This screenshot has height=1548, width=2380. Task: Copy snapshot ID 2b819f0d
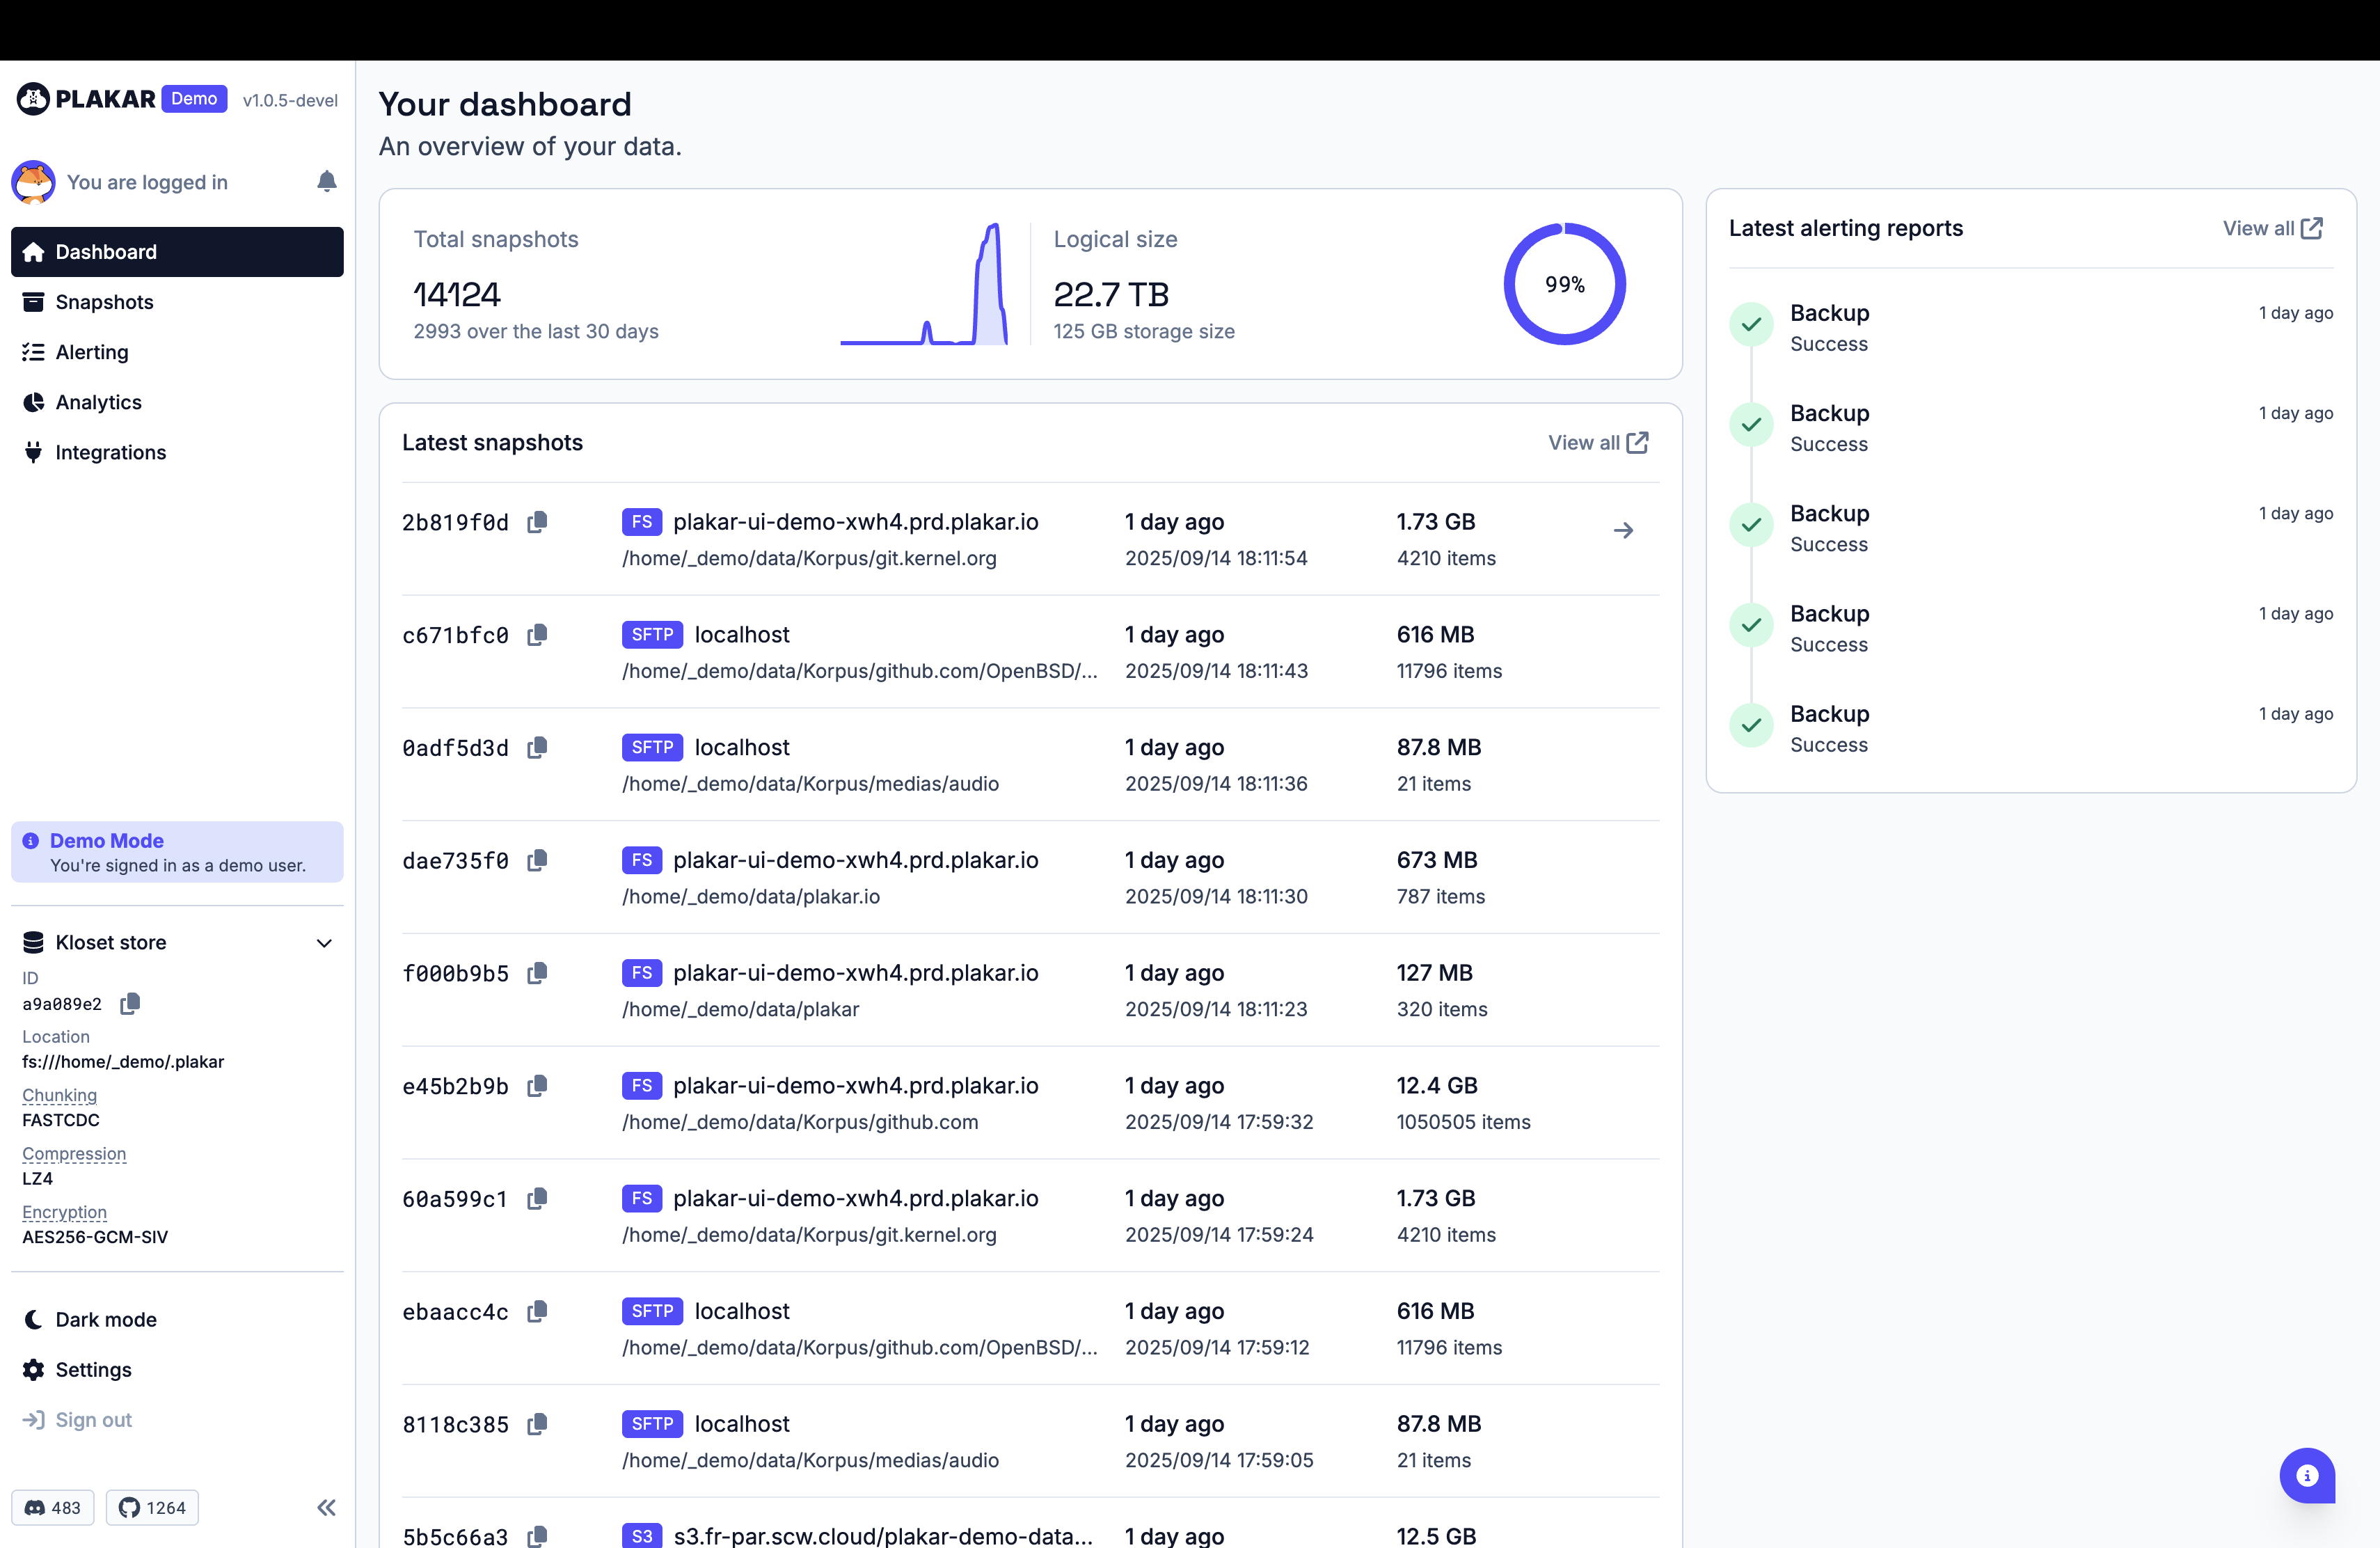click(x=537, y=522)
